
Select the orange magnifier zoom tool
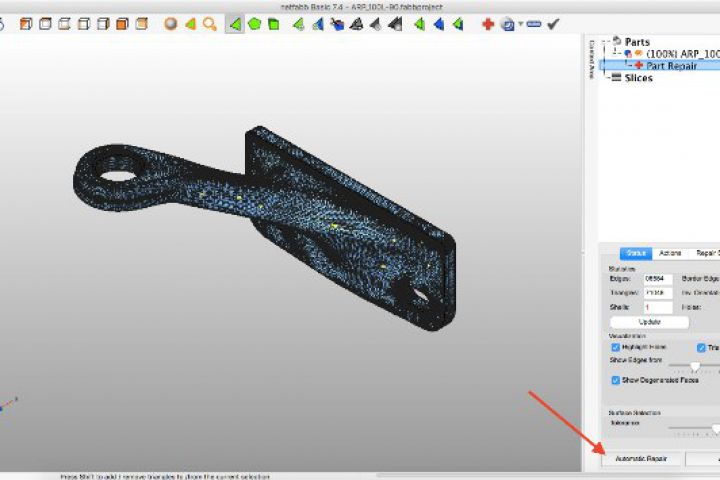pyautogui.click(x=210, y=24)
